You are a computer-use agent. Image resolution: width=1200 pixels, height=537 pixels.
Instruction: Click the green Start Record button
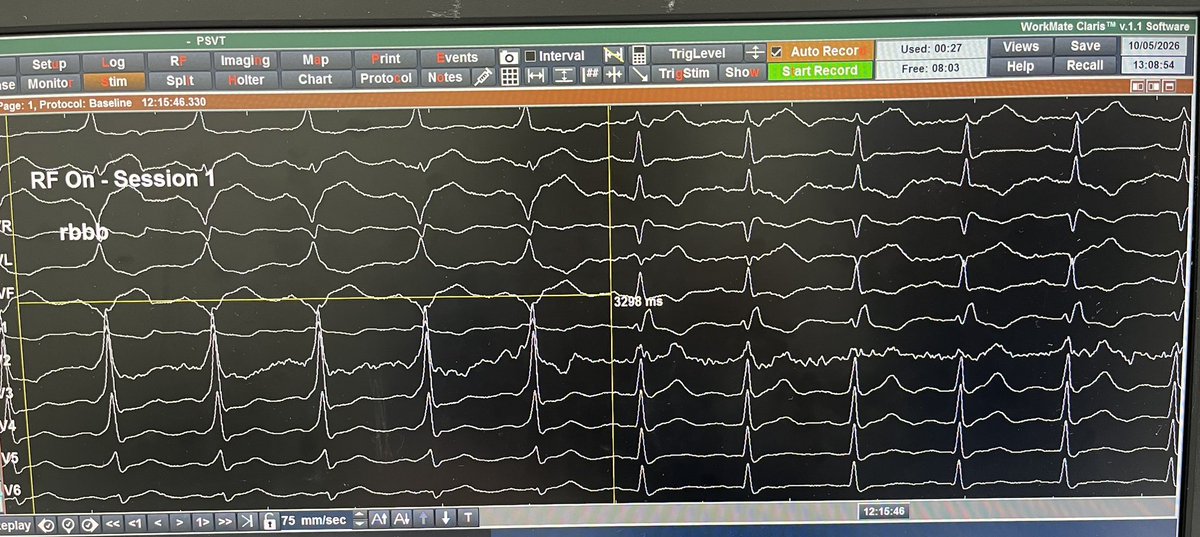(x=819, y=71)
